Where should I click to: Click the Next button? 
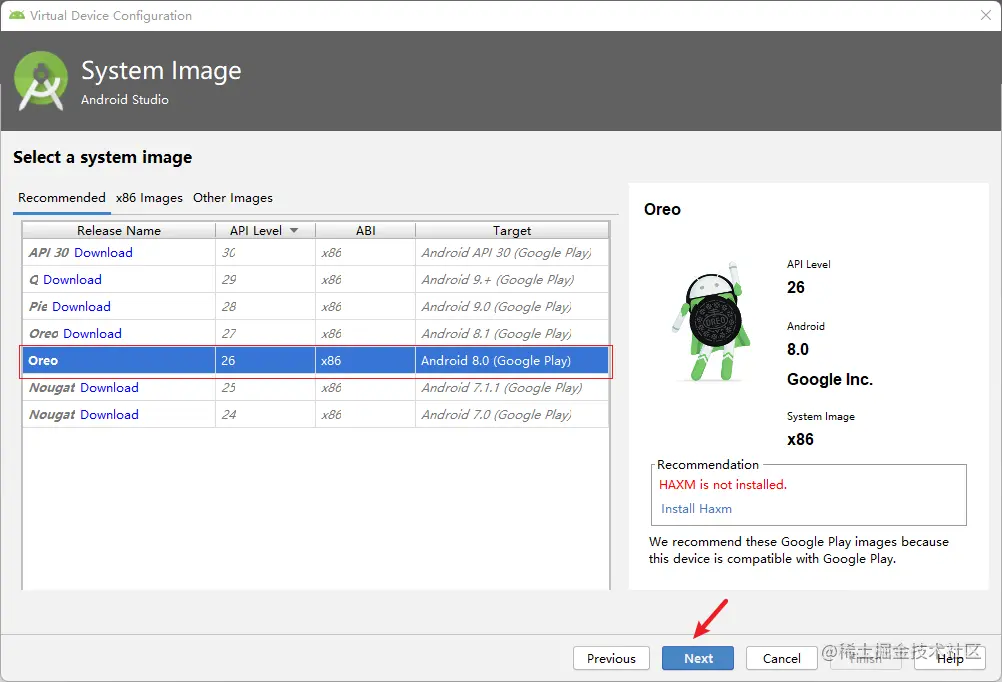point(697,658)
